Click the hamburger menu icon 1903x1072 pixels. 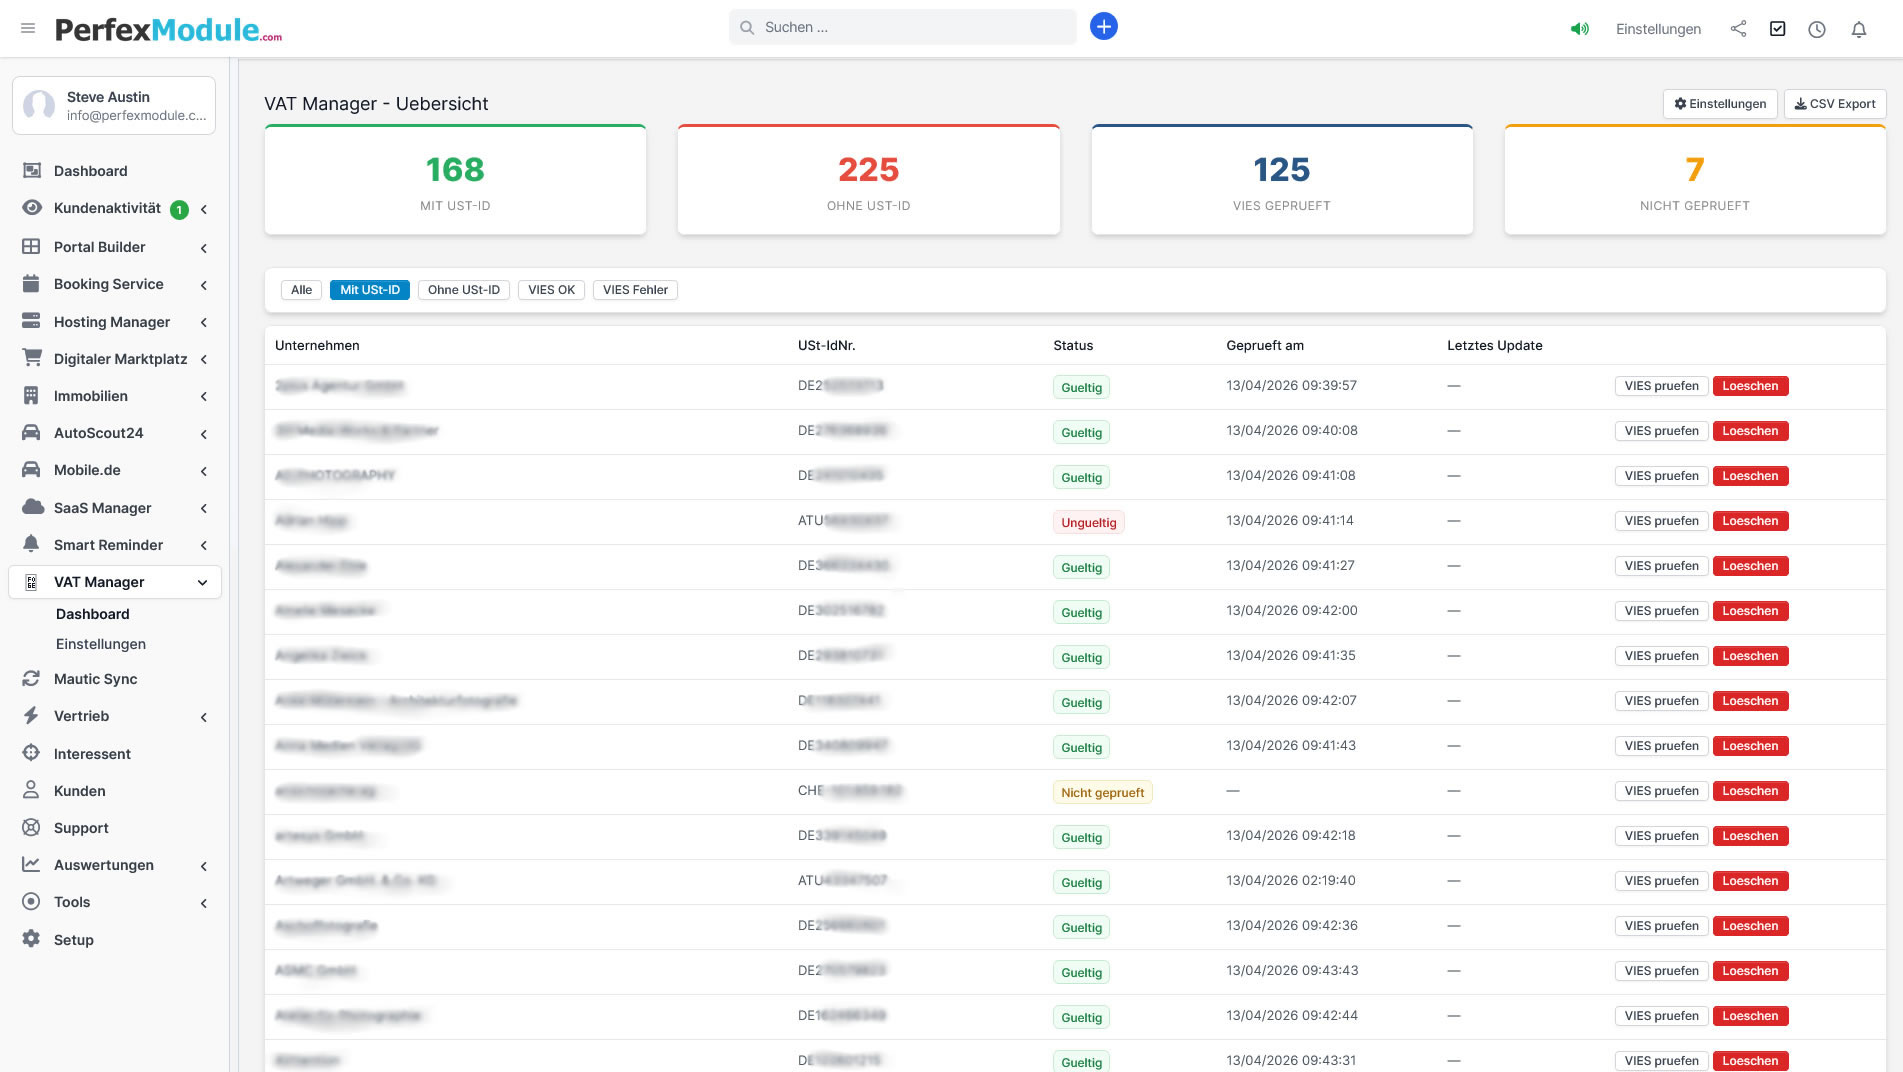(28, 28)
